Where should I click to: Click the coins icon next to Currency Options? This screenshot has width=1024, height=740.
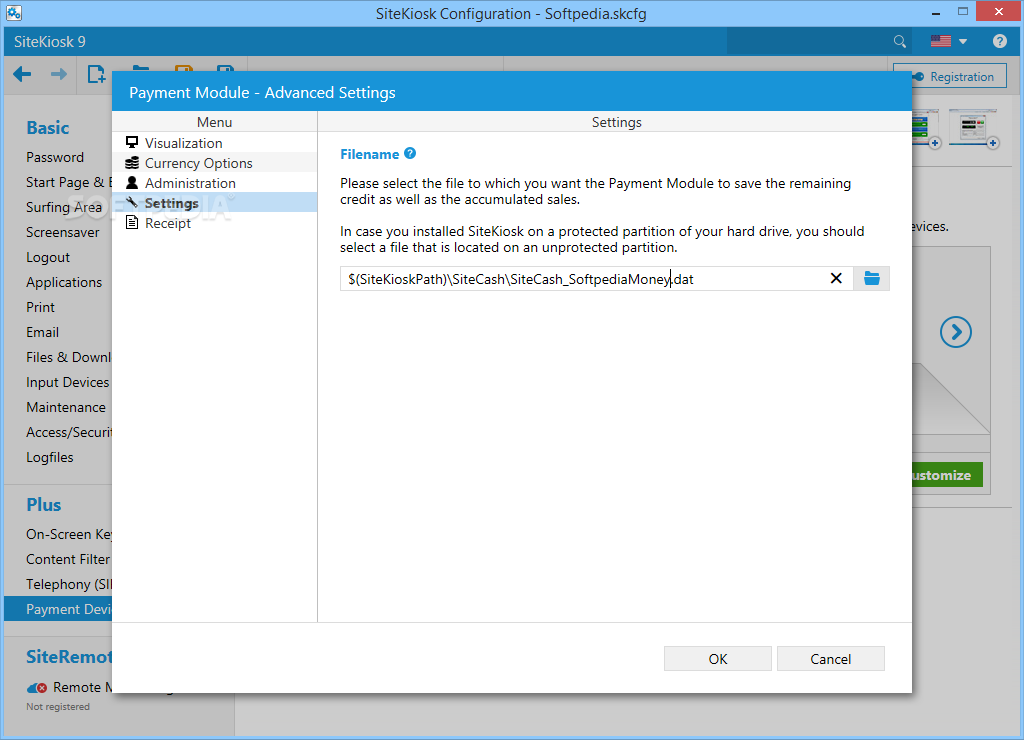click(132, 163)
